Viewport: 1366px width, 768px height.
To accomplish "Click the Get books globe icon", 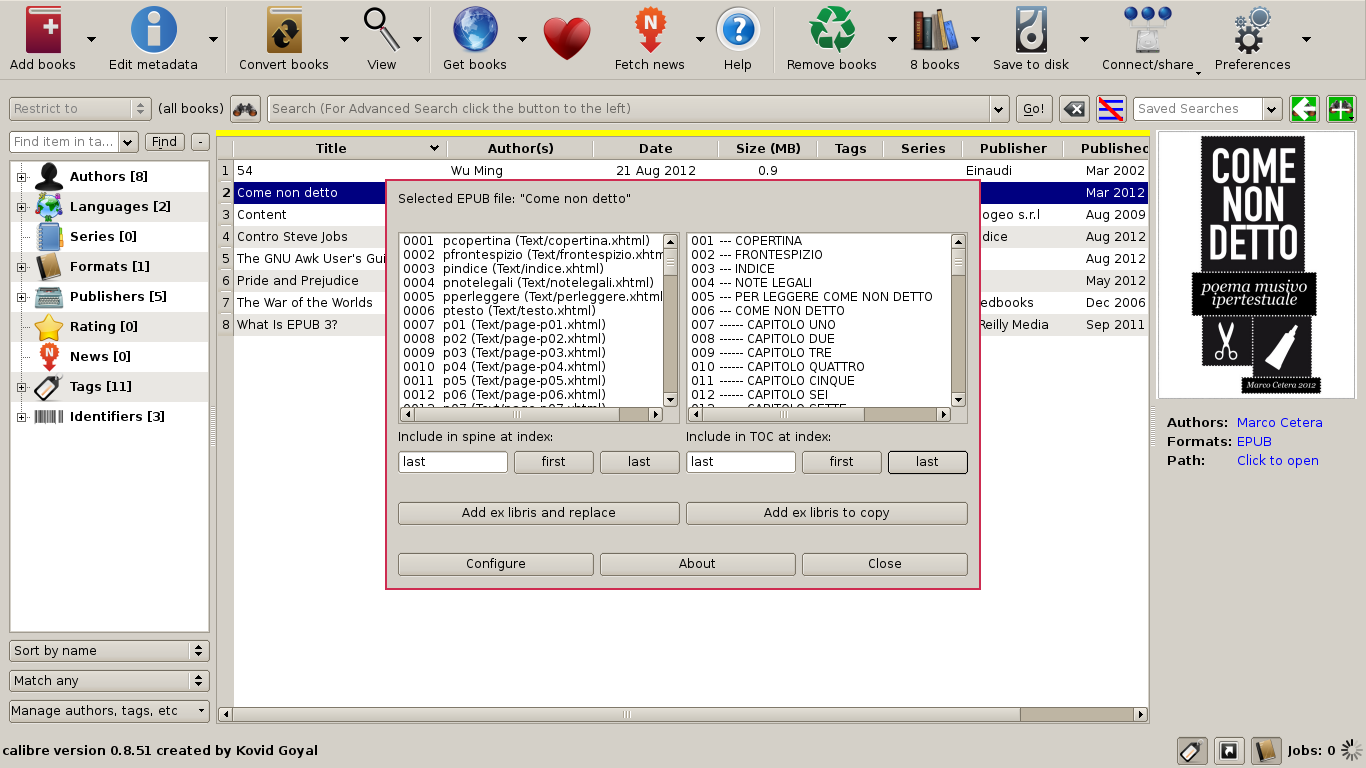I will click(474, 30).
